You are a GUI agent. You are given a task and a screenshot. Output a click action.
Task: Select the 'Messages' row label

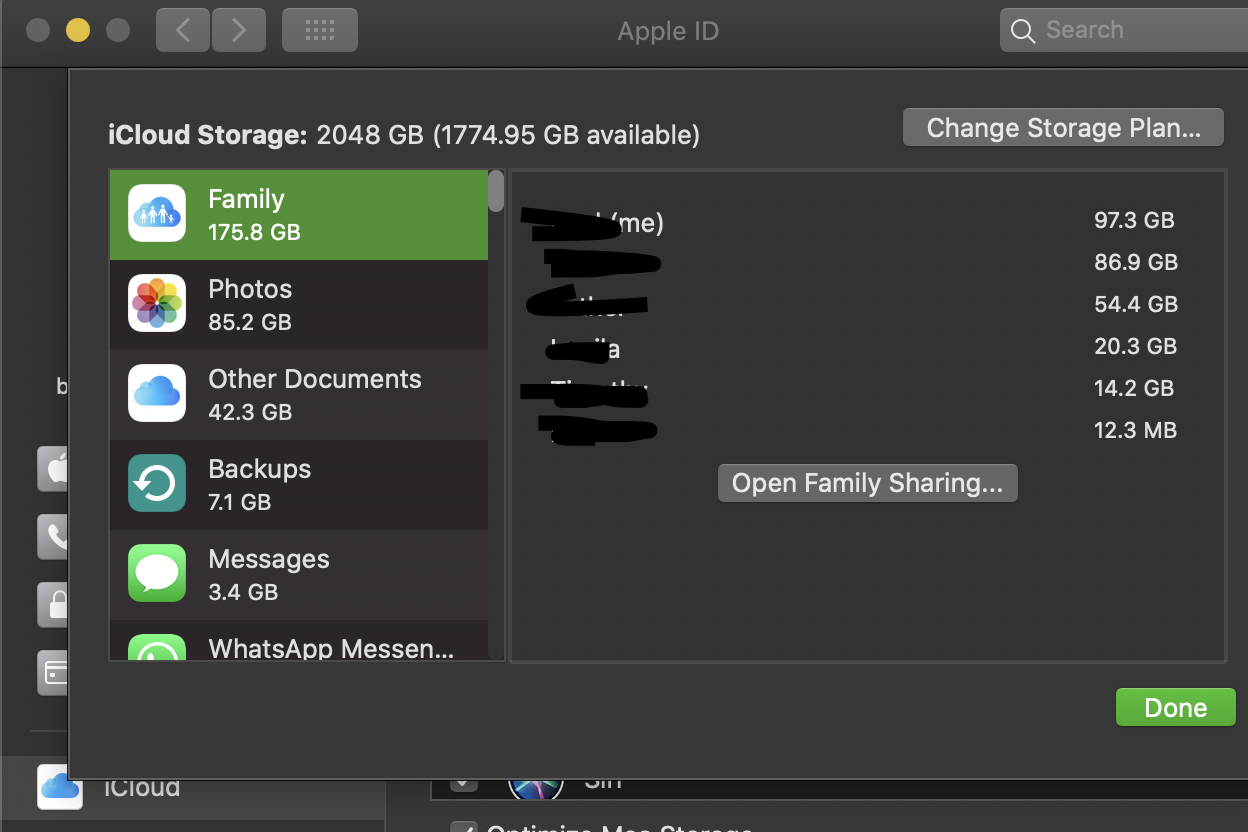[269, 559]
